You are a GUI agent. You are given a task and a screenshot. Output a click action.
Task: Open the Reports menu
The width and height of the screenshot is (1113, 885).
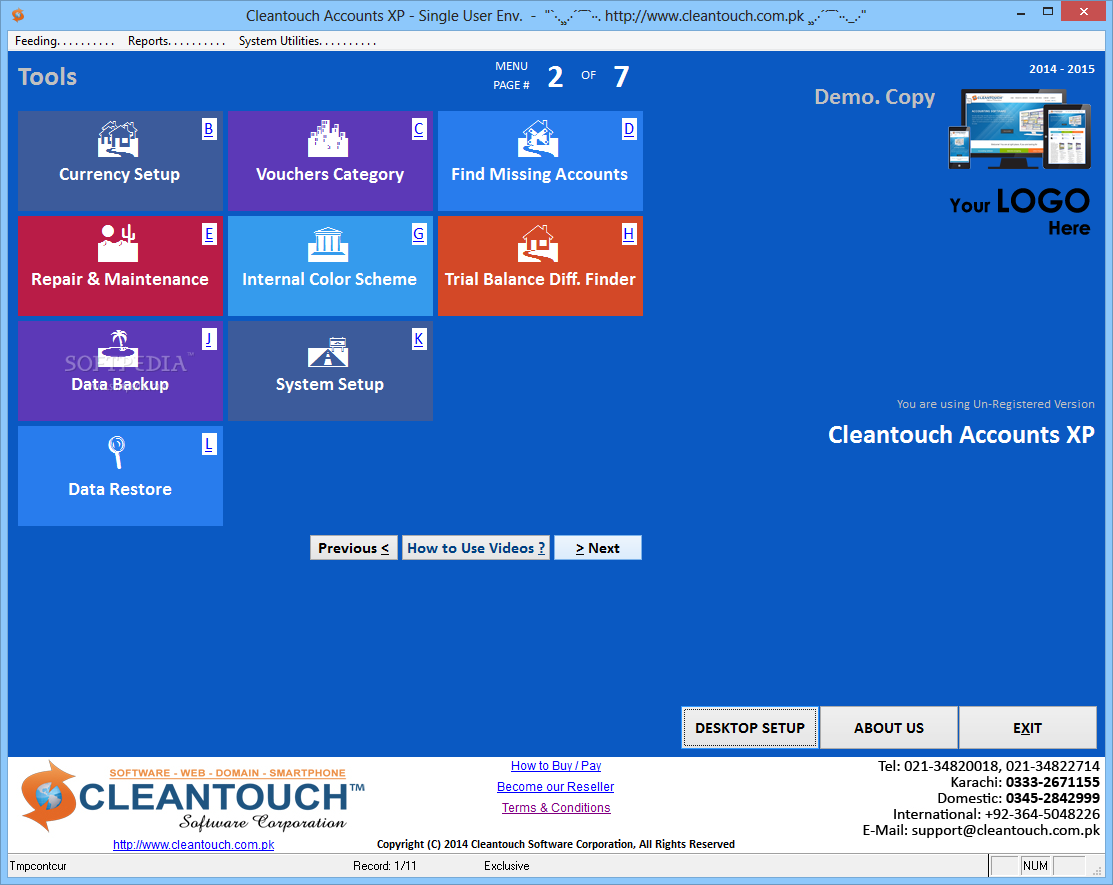click(176, 41)
